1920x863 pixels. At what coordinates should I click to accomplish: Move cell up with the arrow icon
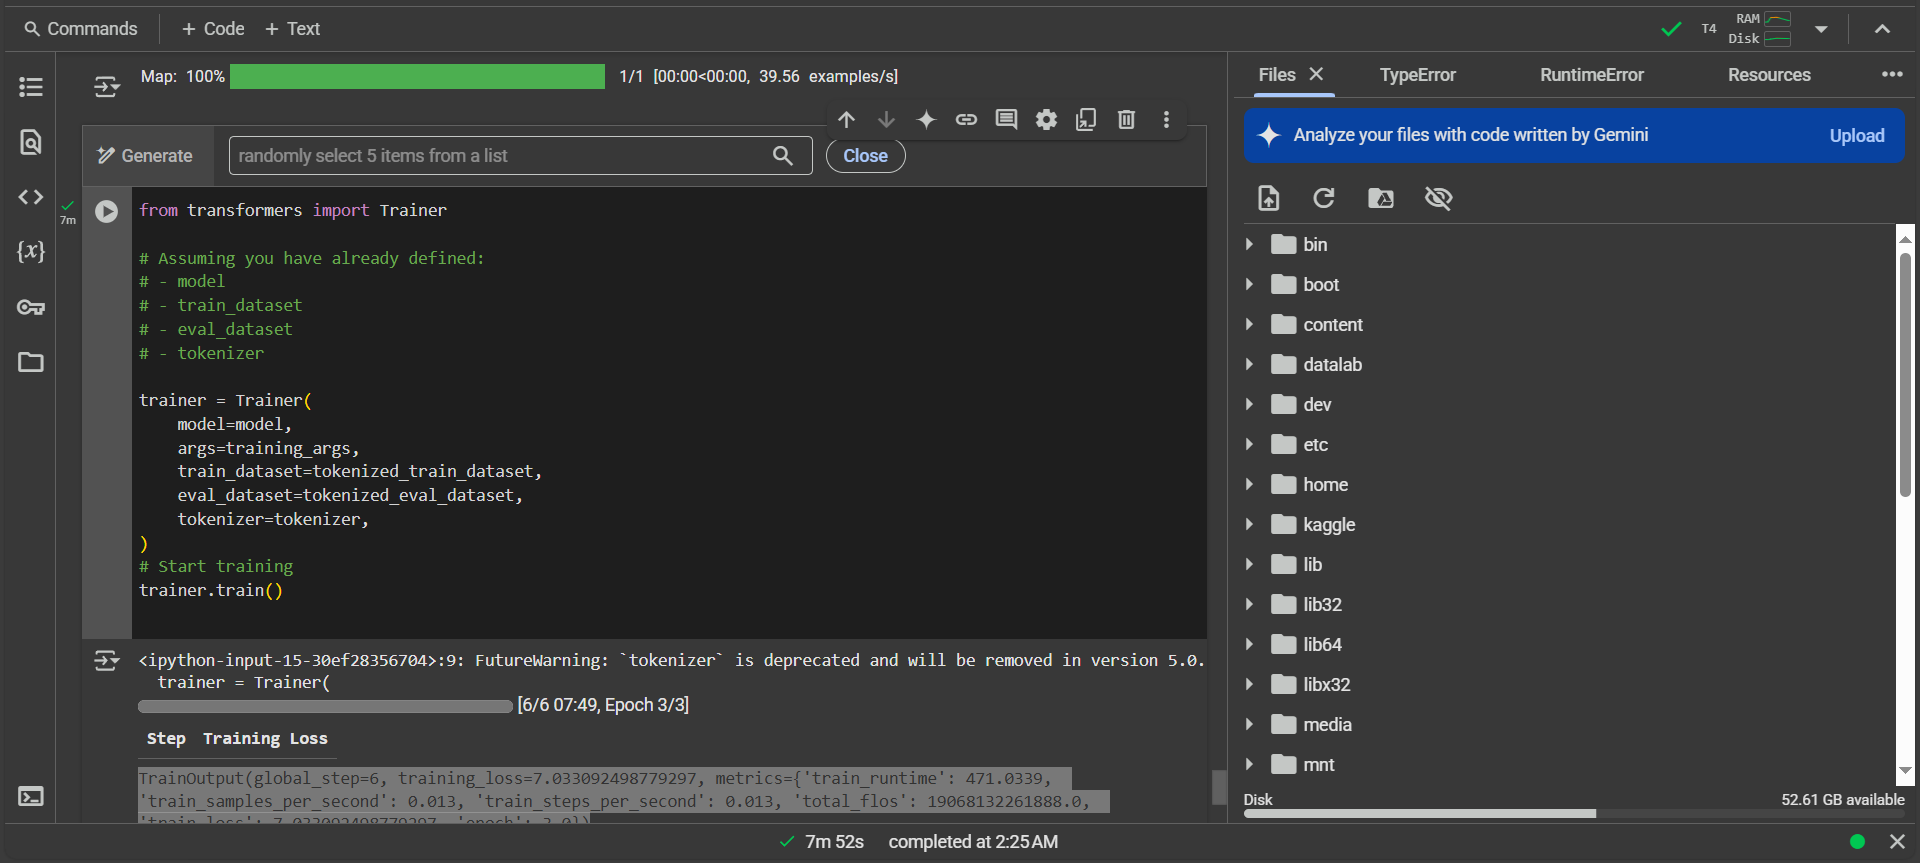[x=847, y=120]
